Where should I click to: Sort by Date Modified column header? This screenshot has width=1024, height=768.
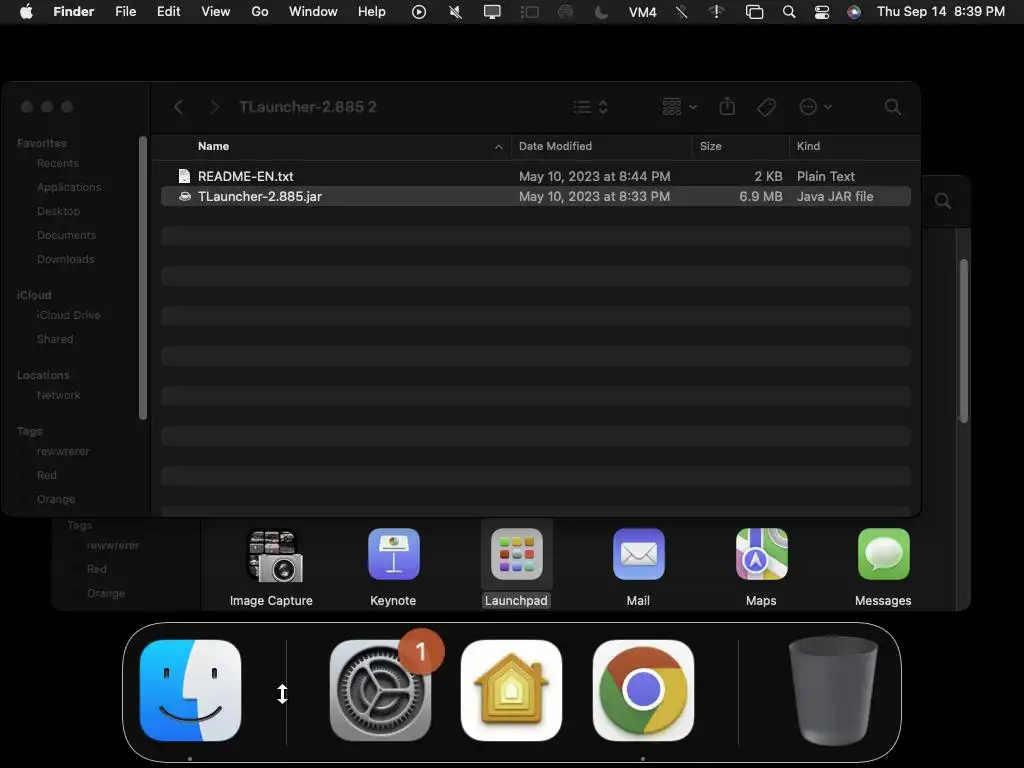555,146
